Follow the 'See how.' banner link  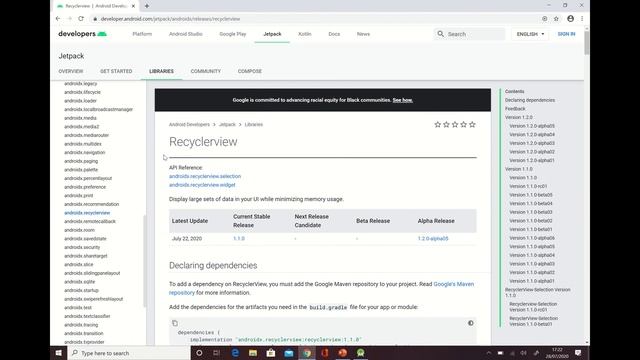402,100
